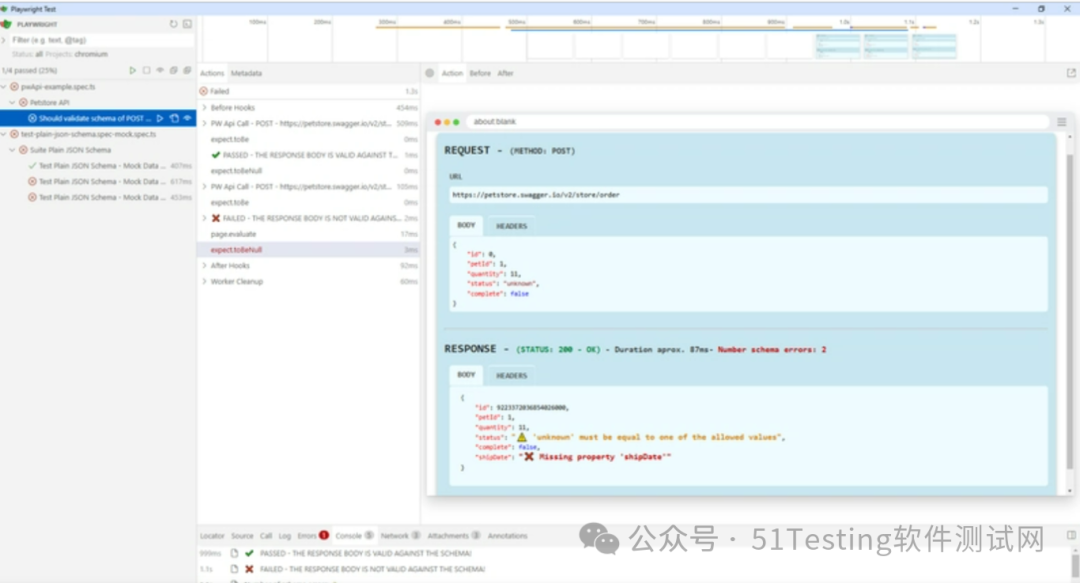Show response HEADERS tab

coord(511,376)
